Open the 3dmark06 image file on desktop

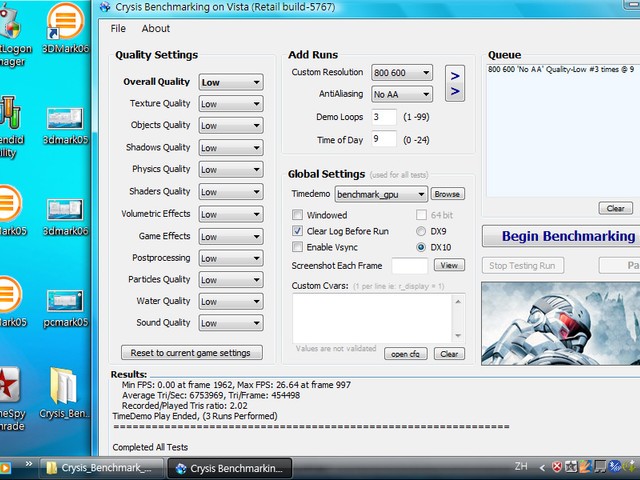point(65,217)
